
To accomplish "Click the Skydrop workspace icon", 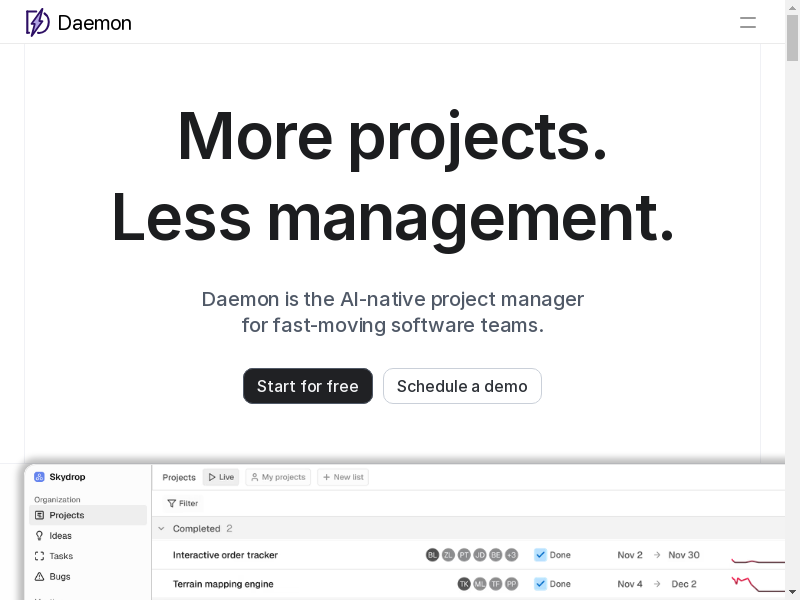I will click(x=39, y=477).
